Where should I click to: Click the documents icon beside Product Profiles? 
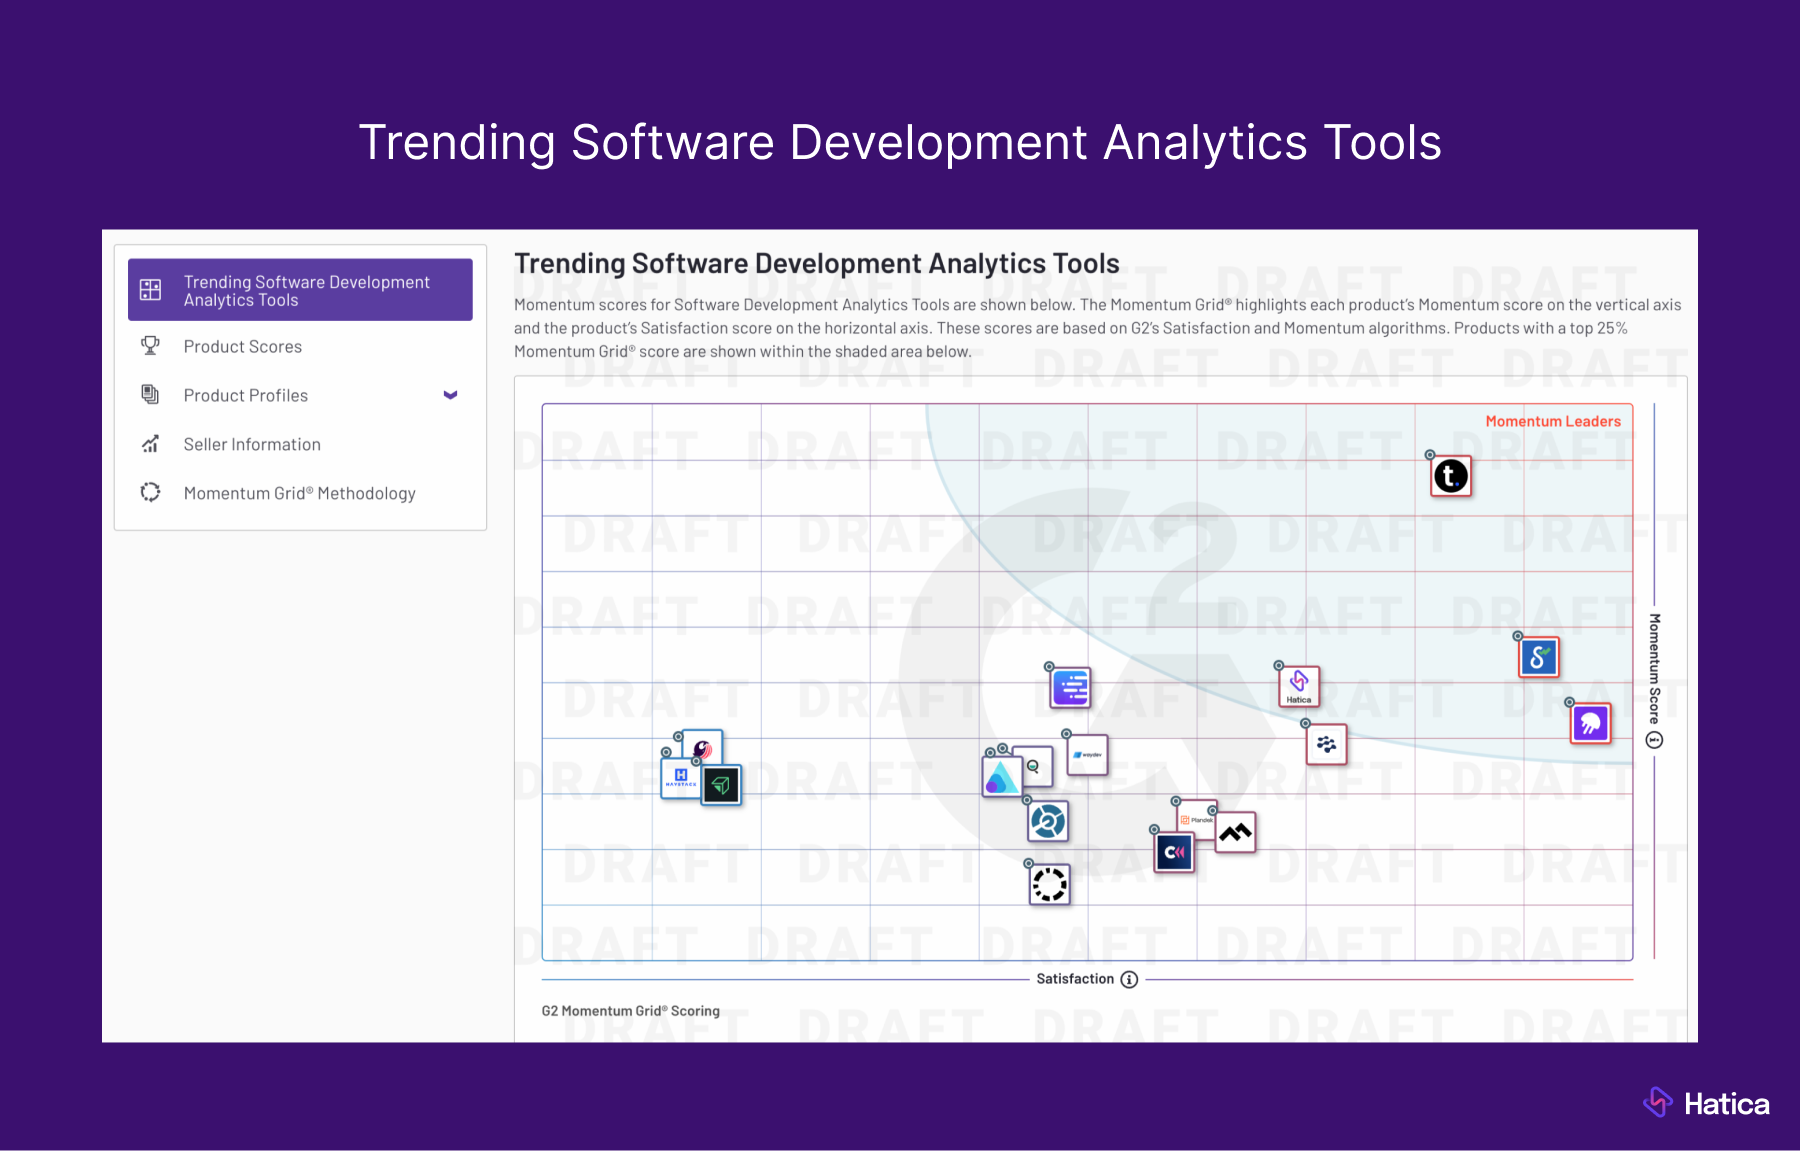(x=150, y=395)
